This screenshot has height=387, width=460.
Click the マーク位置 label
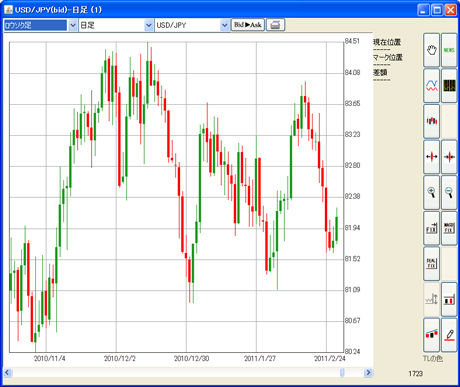click(x=388, y=57)
